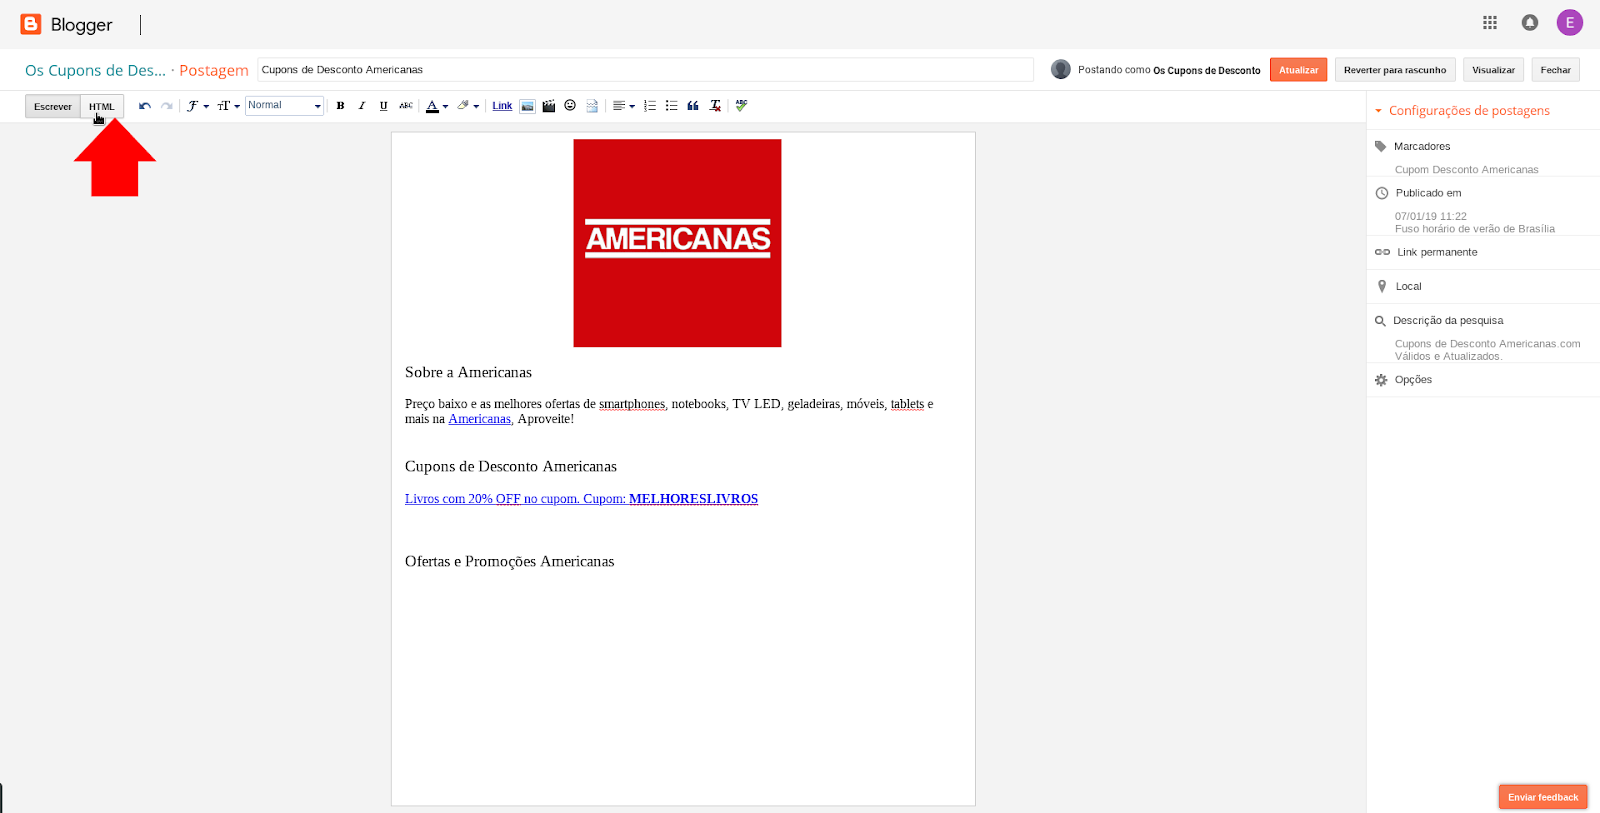
Task: Select the Americanas logo image
Action: (677, 243)
